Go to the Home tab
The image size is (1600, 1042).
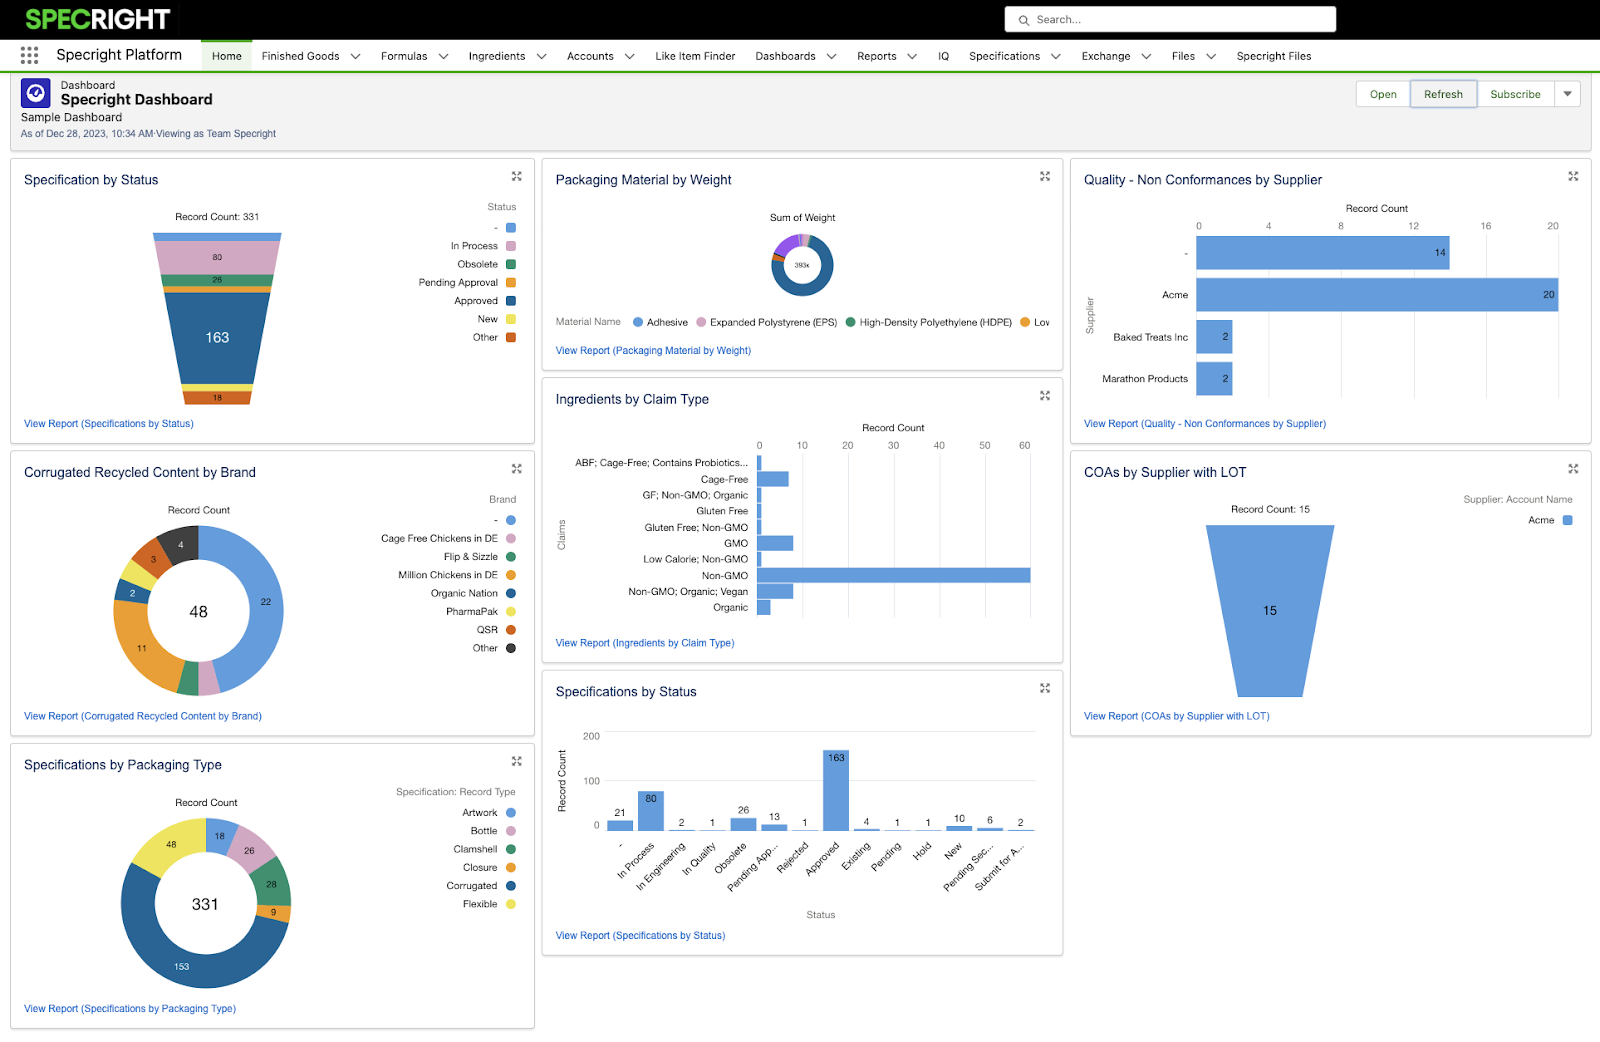[227, 56]
